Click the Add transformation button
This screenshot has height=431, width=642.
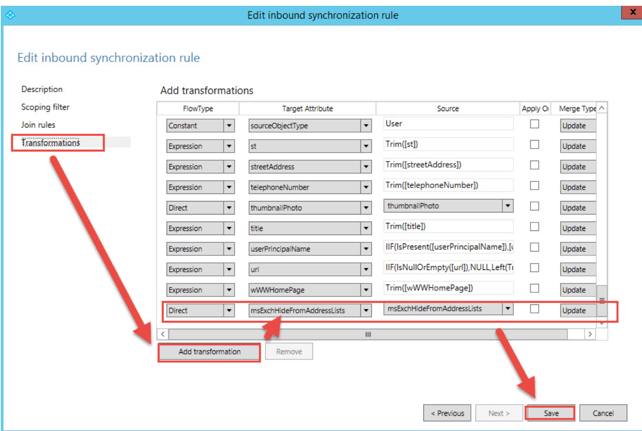pyautogui.click(x=209, y=352)
